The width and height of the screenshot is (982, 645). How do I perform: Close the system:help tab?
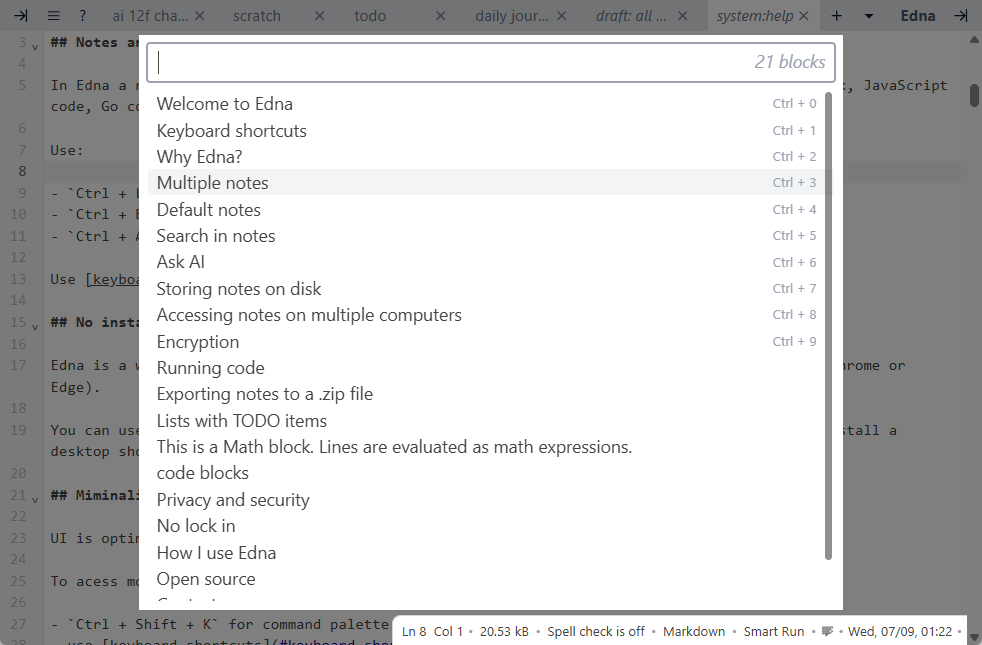coord(804,16)
